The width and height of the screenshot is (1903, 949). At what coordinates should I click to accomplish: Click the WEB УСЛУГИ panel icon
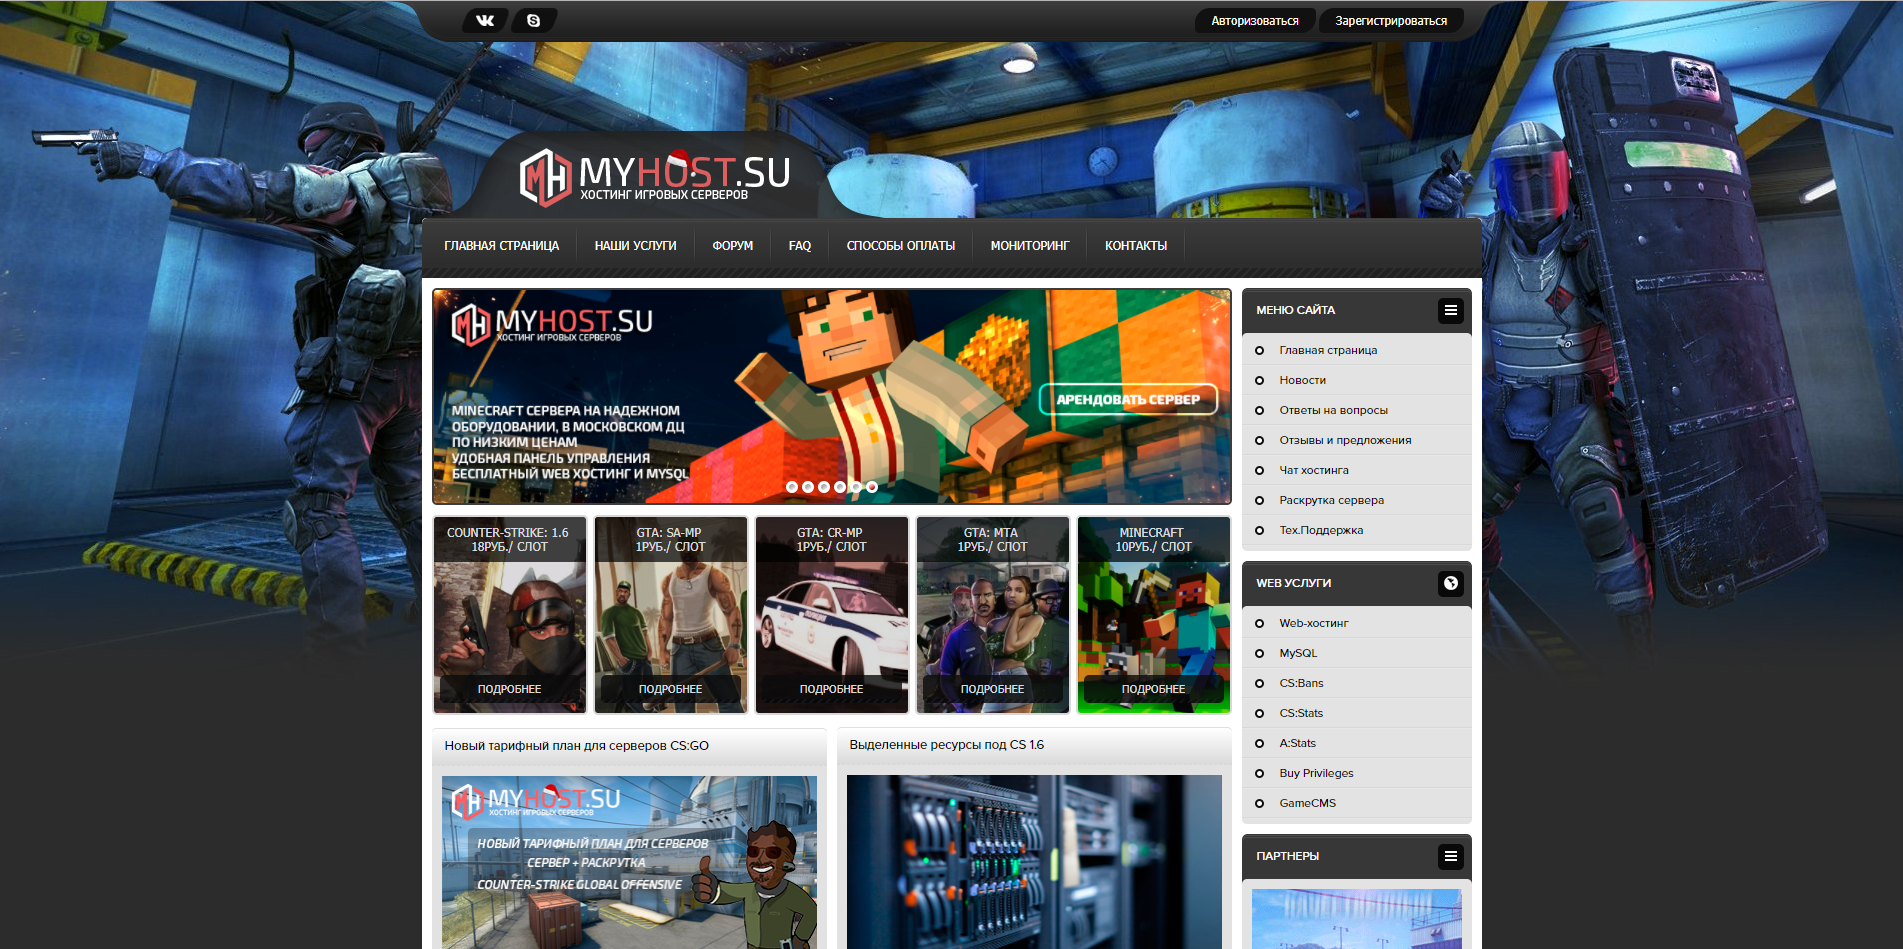point(1450,583)
